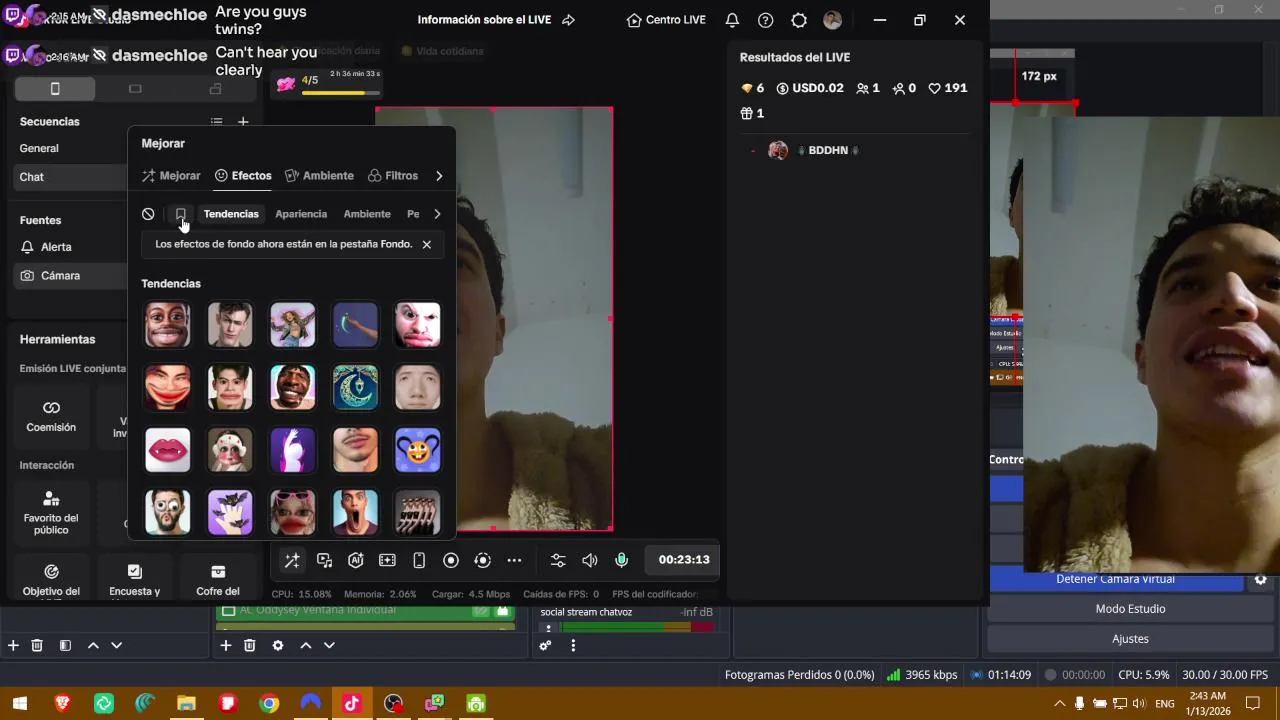Open the three-dots more options in toolbar
The image size is (1280, 720).
point(514,560)
